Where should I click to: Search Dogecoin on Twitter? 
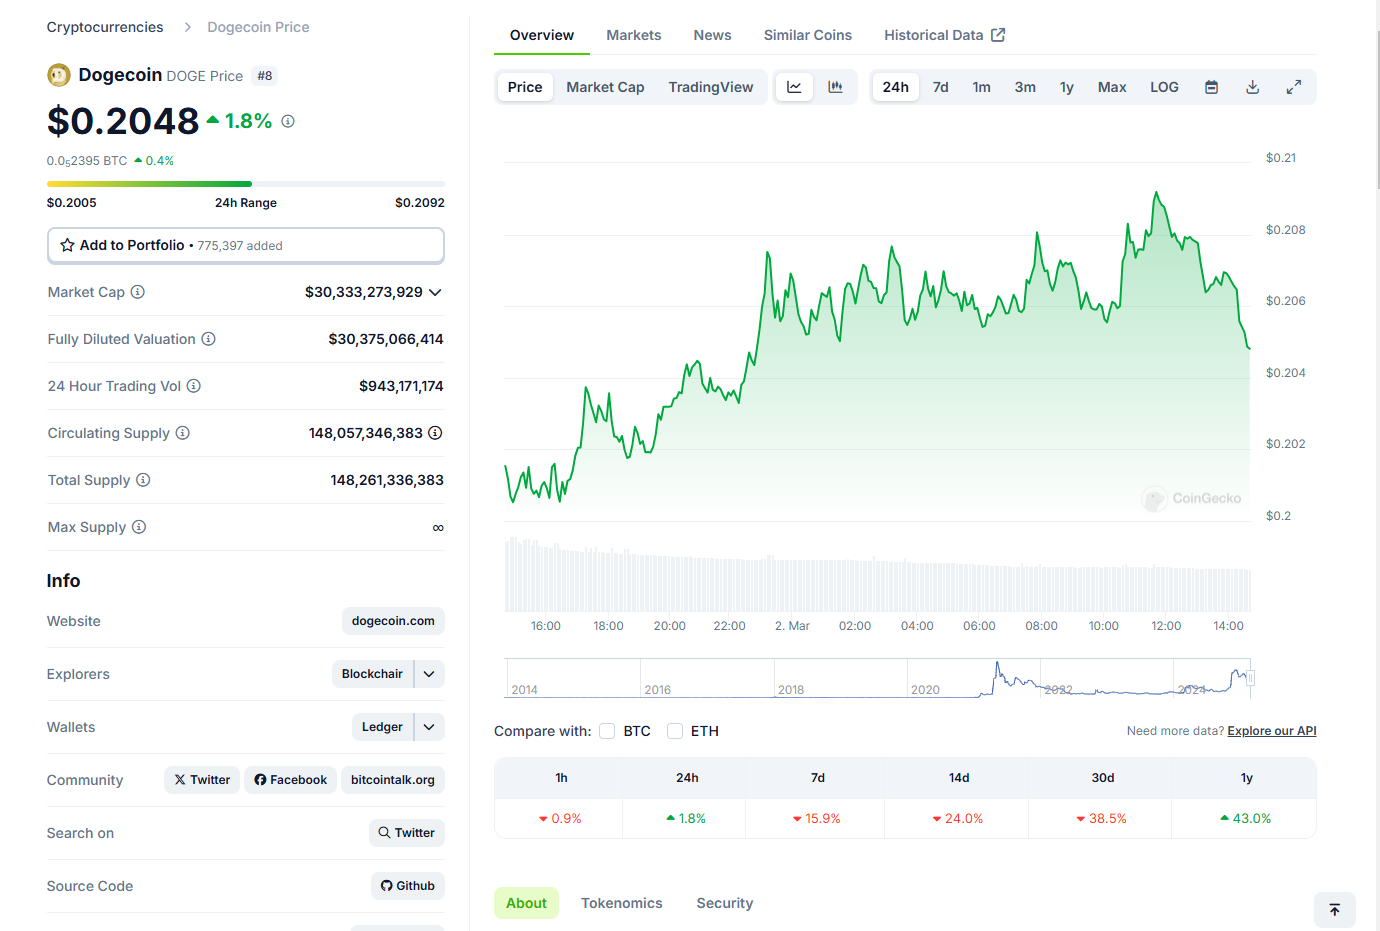[x=407, y=833]
